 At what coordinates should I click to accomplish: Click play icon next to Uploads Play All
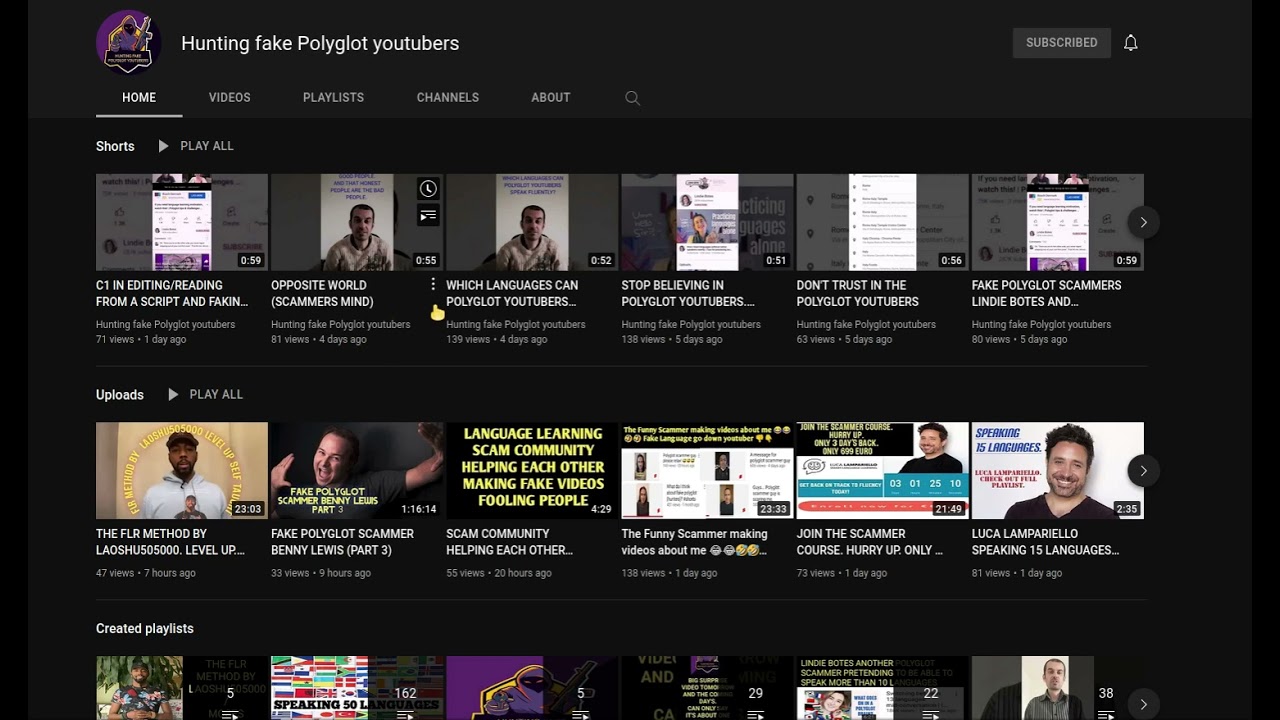(173, 395)
